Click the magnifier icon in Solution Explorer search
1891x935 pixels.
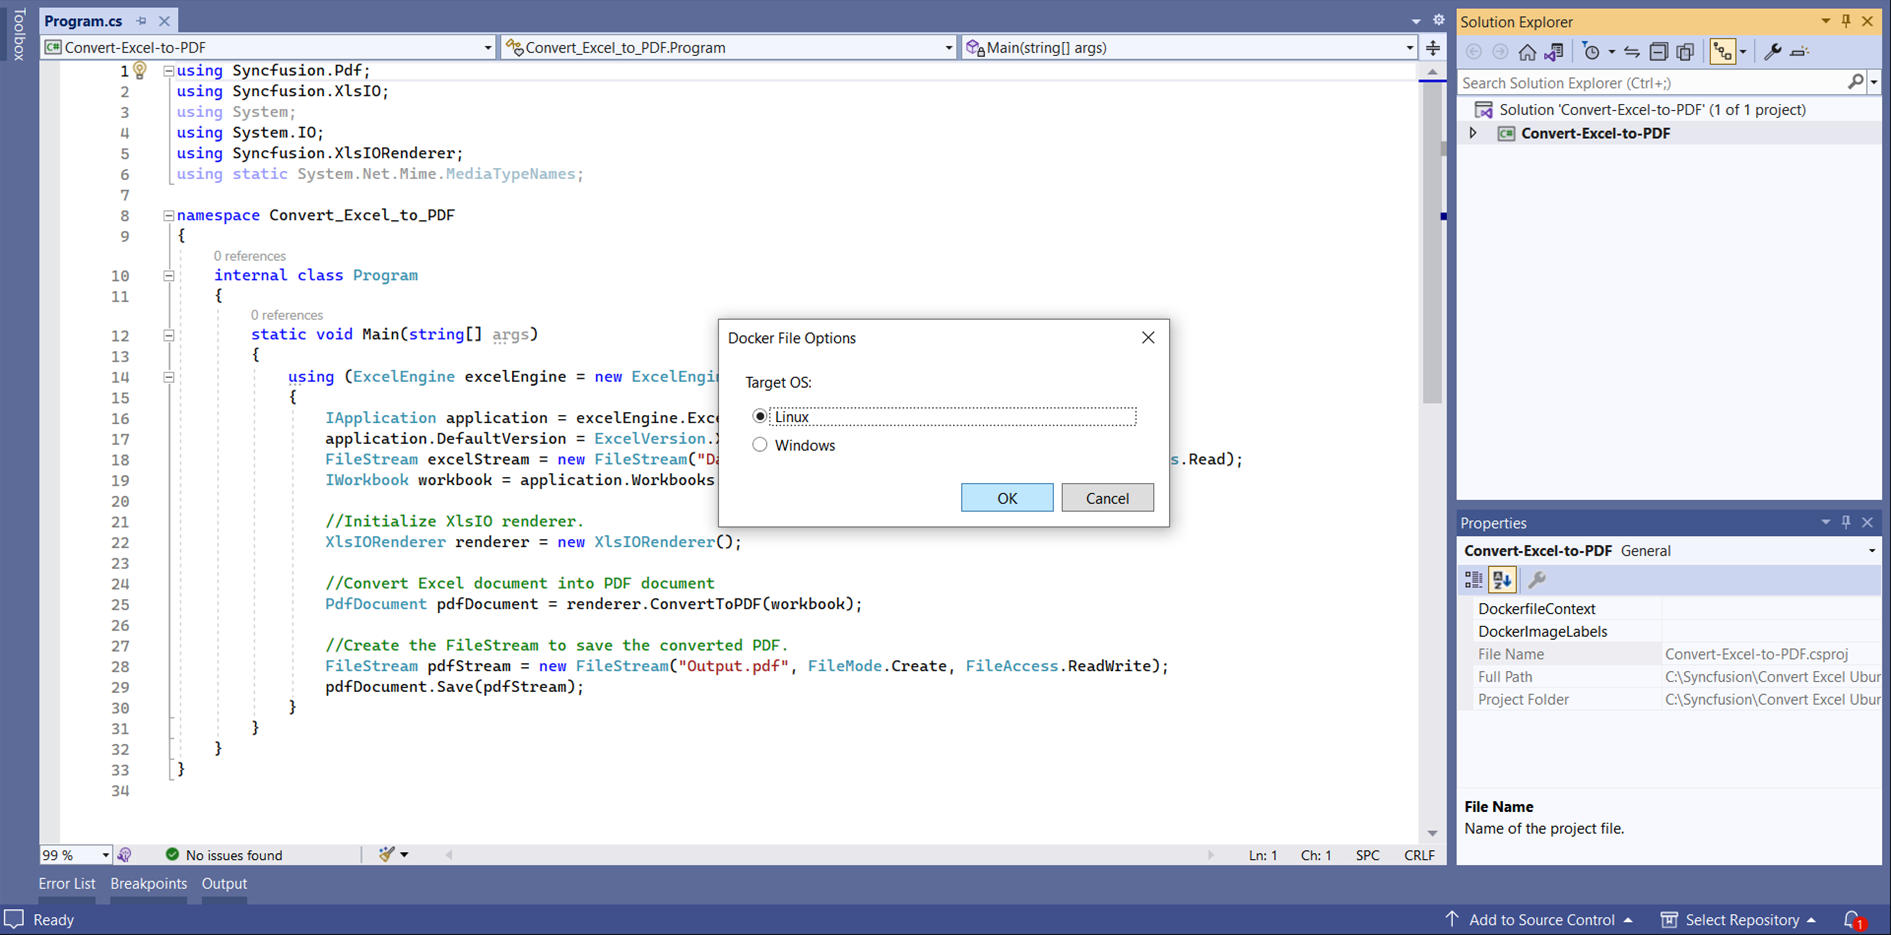point(1855,82)
